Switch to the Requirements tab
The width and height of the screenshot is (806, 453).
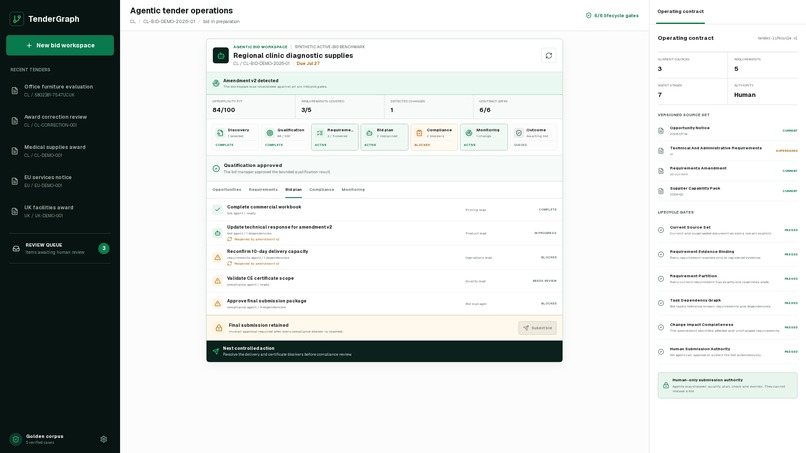coord(263,190)
